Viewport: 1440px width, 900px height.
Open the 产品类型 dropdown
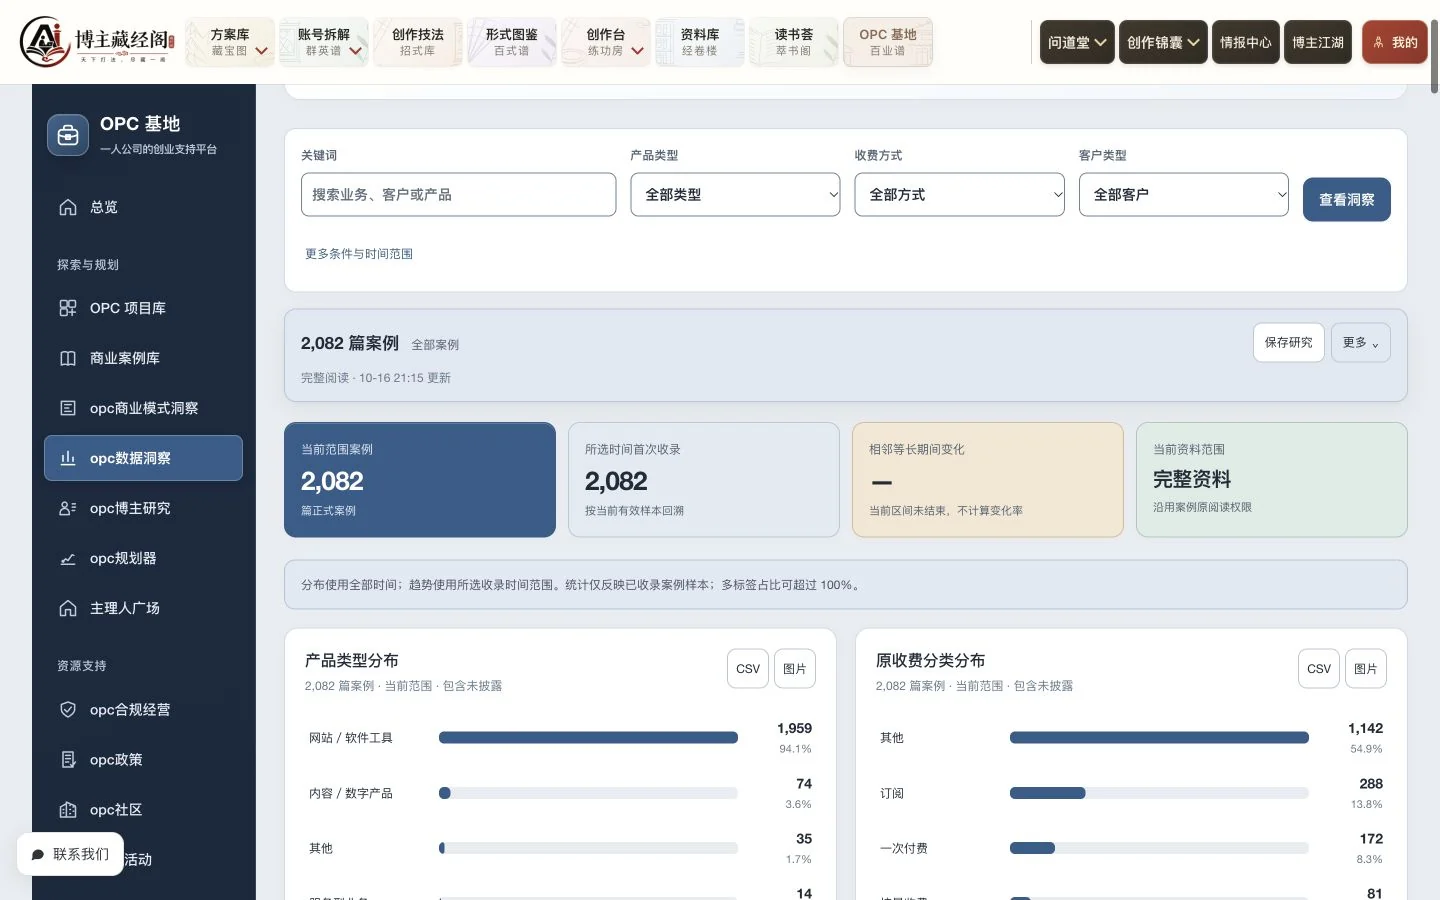pos(735,195)
